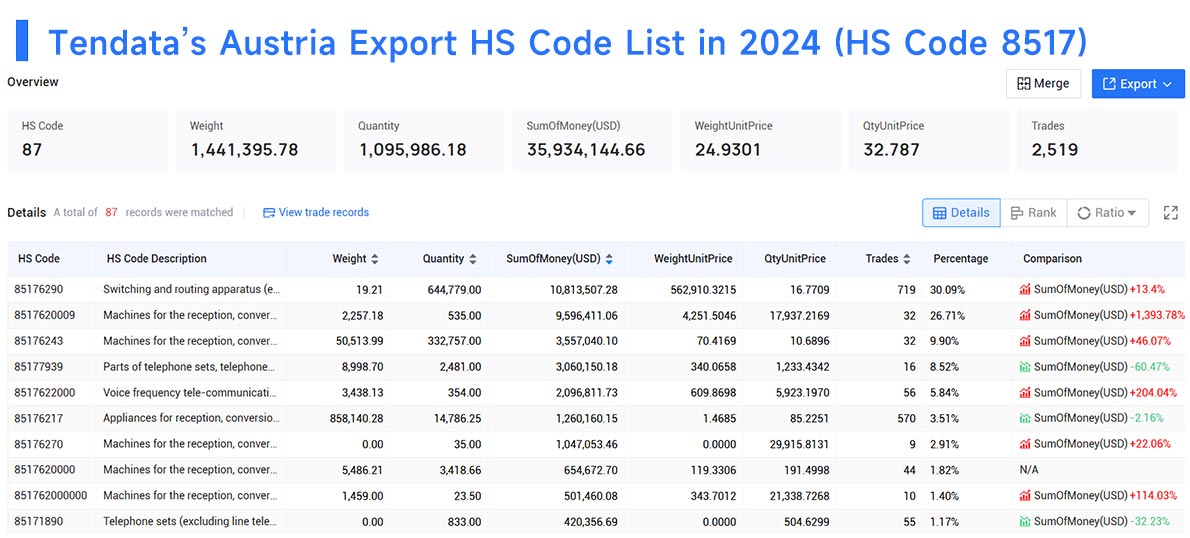The width and height of the screenshot is (1190, 538).
Task: Click the Weight overview card 1,441,395.78
Action: click(256, 140)
